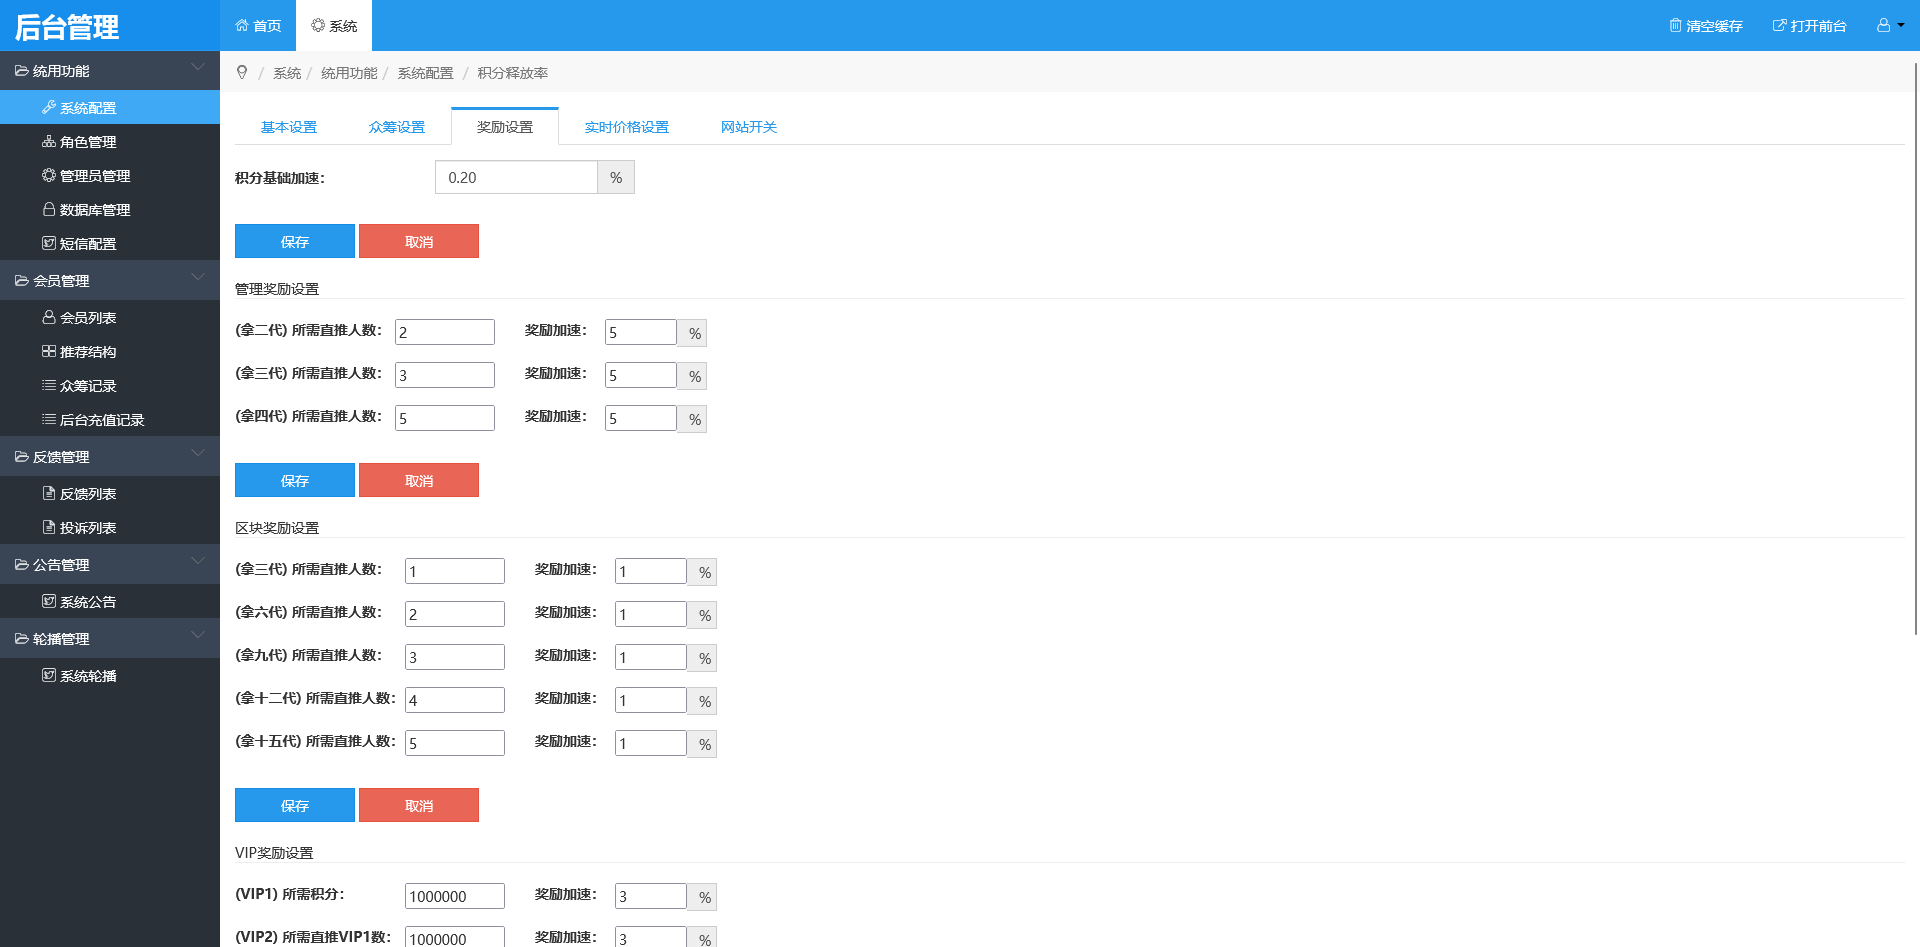Cancel the 管理奖励设置 changes
The image size is (1920, 947).
pyautogui.click(x=419, y=480)
